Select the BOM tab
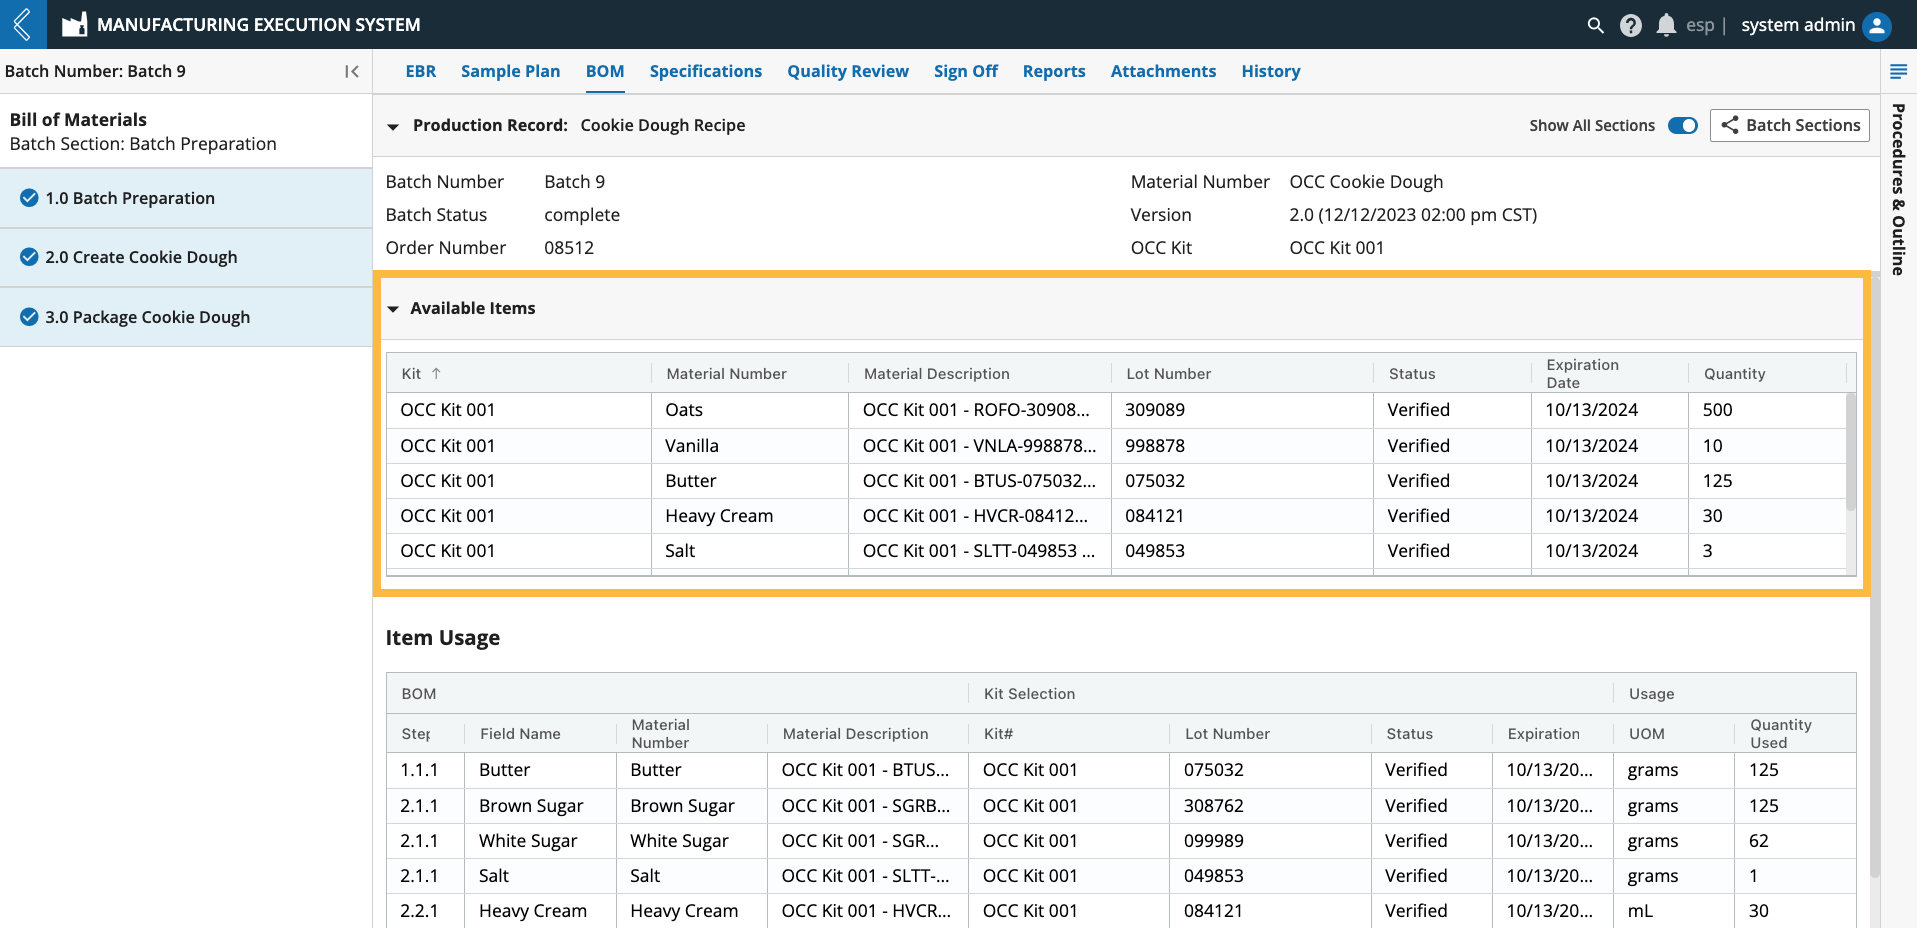The image size is (1917, 928). (x=605, y=71)
